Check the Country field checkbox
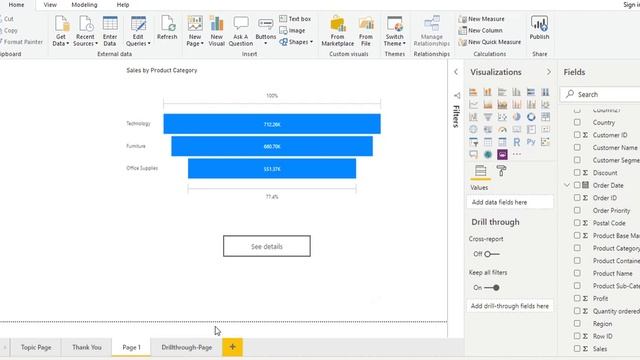This screenshot has width=640, height=360. (x=577, y=122)
